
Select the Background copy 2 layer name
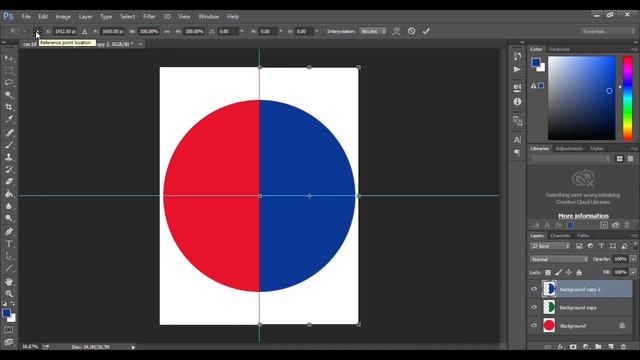click(x=580, y=289)
